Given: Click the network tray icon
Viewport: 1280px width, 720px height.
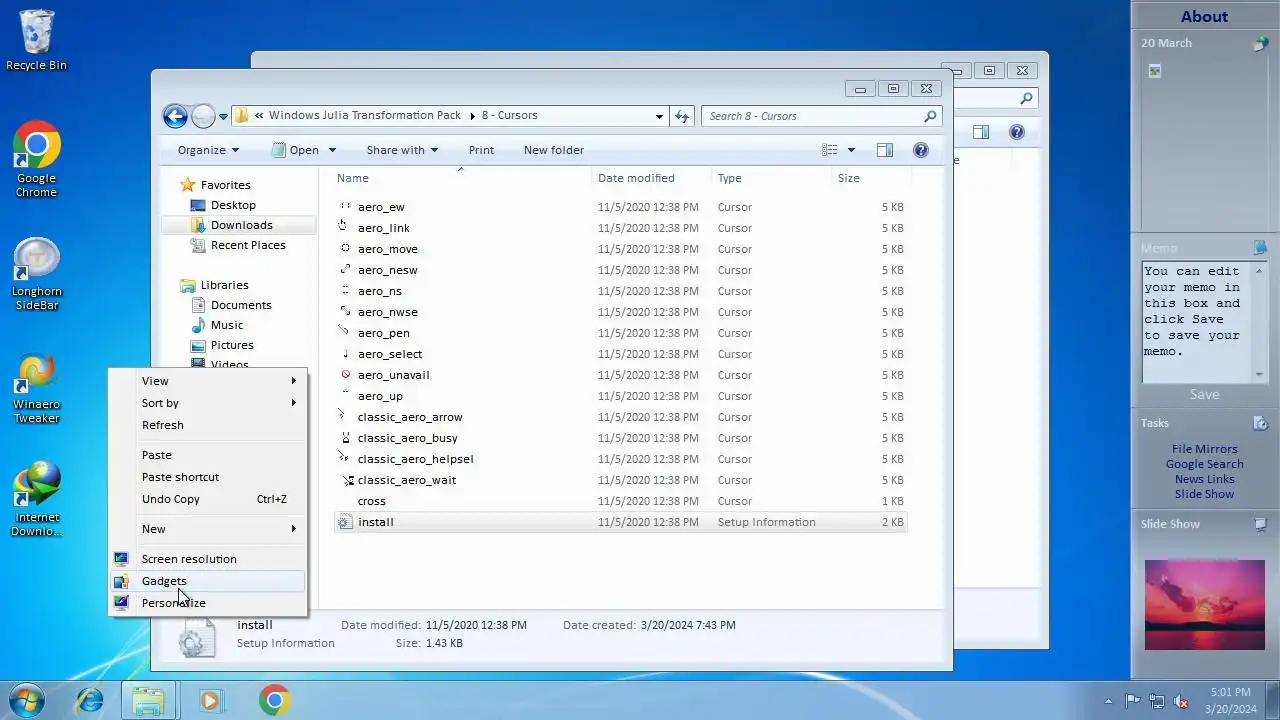Looking at the screenshot, I should click(x=1157, y=701).
